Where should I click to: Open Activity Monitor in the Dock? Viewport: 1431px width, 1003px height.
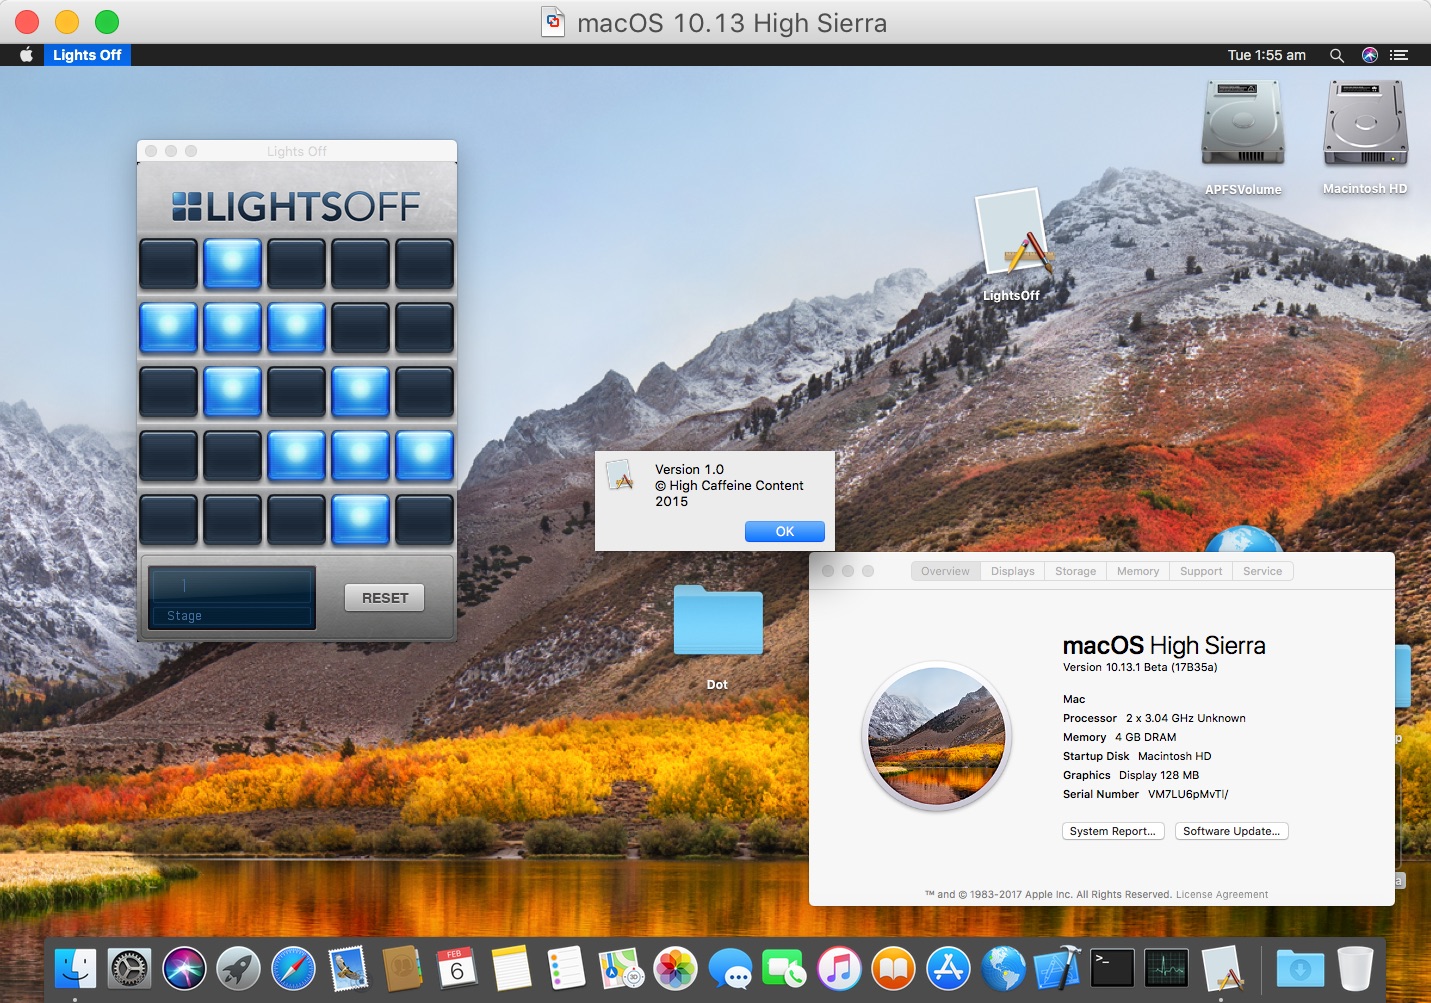[1166, 968]
